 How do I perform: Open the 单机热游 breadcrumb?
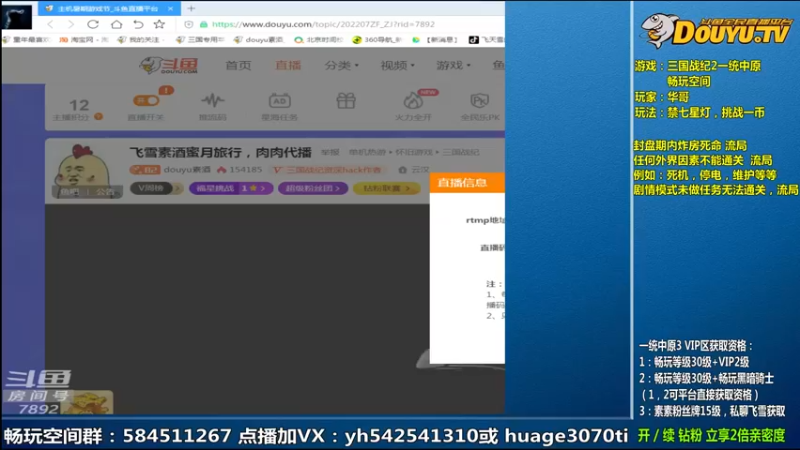367,152
